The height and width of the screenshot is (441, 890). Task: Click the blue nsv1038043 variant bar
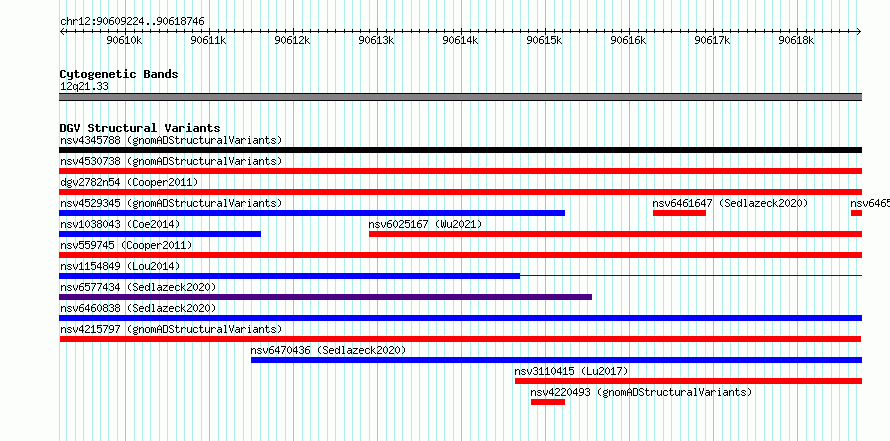(160, 234)
